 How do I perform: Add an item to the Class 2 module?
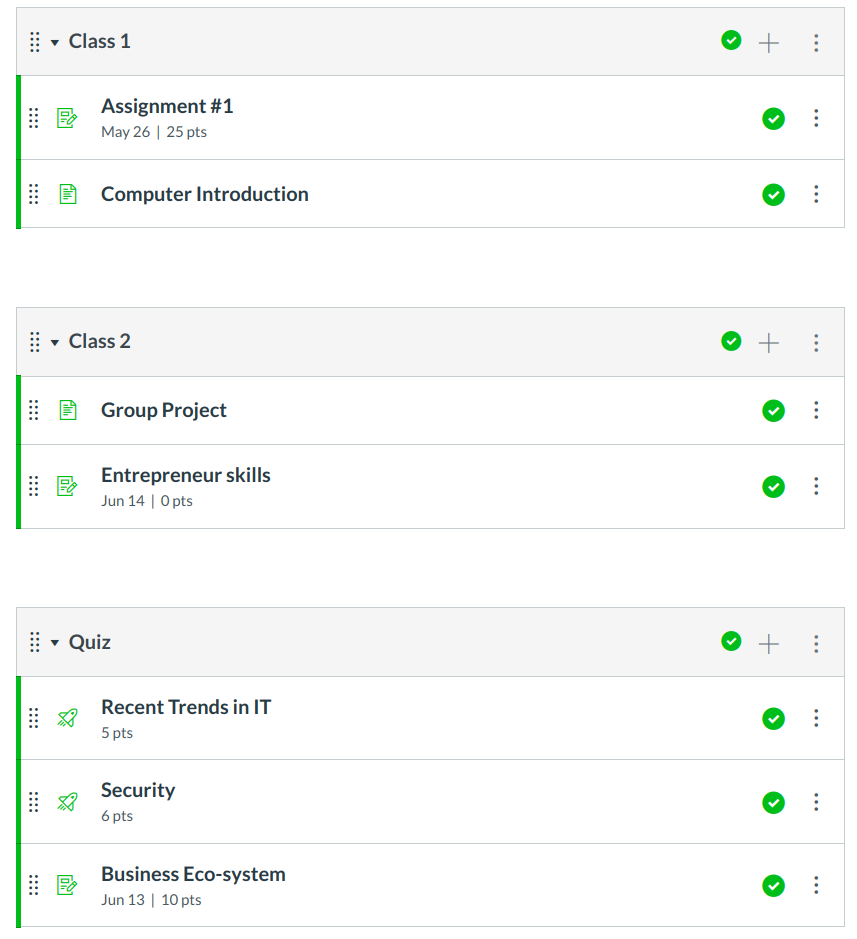(x=768, y=342)
